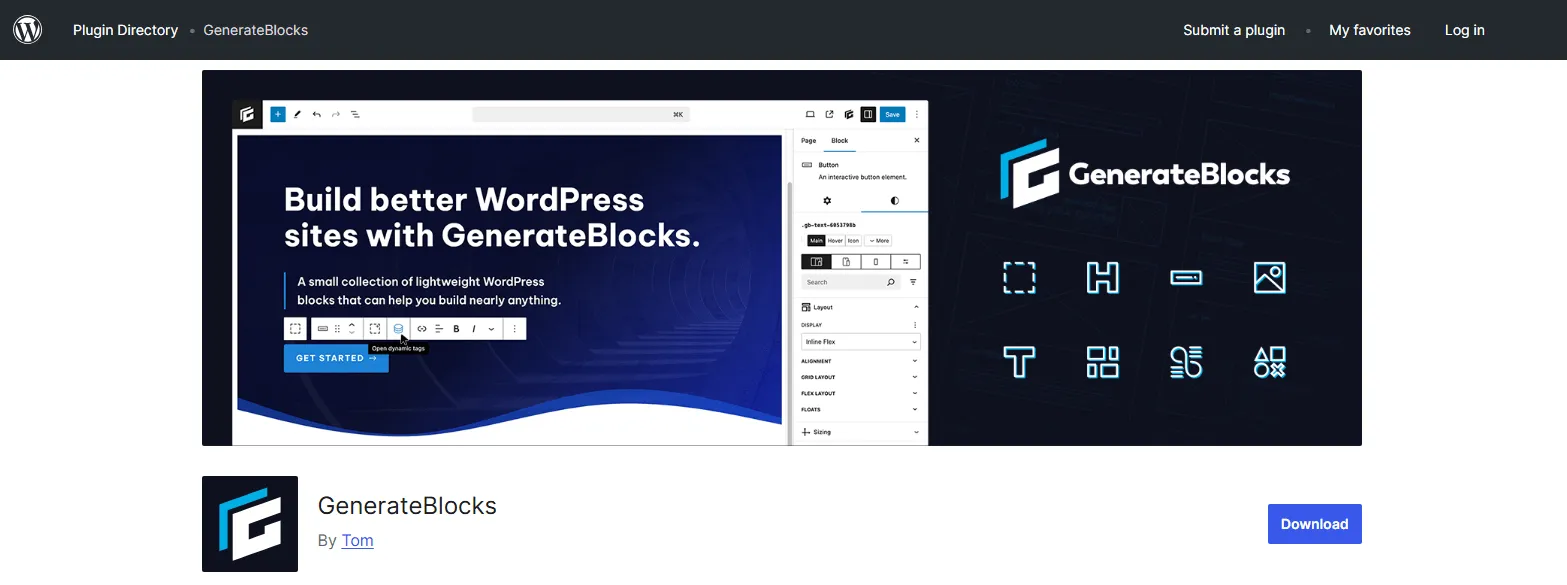Collapse the Layout panel

tap(860, 307)
